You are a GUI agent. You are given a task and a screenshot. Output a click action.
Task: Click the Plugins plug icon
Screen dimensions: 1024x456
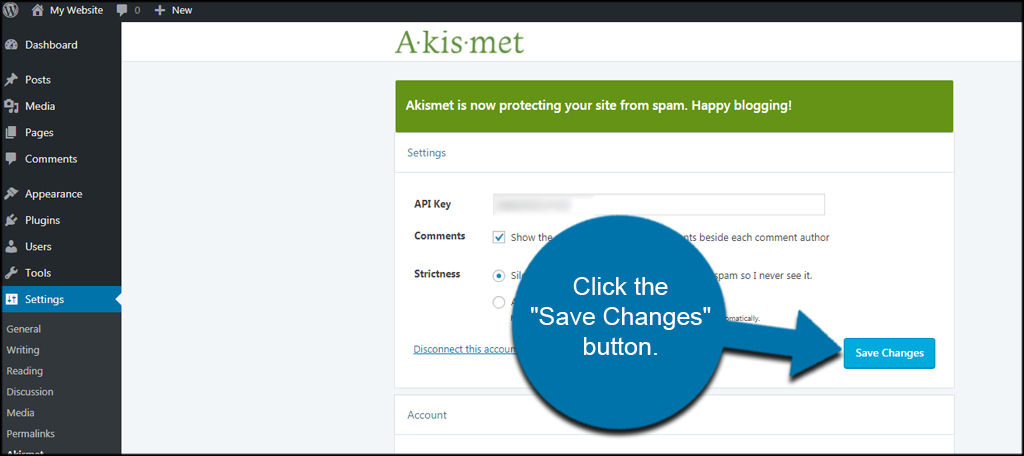click(x=10, y=220)
